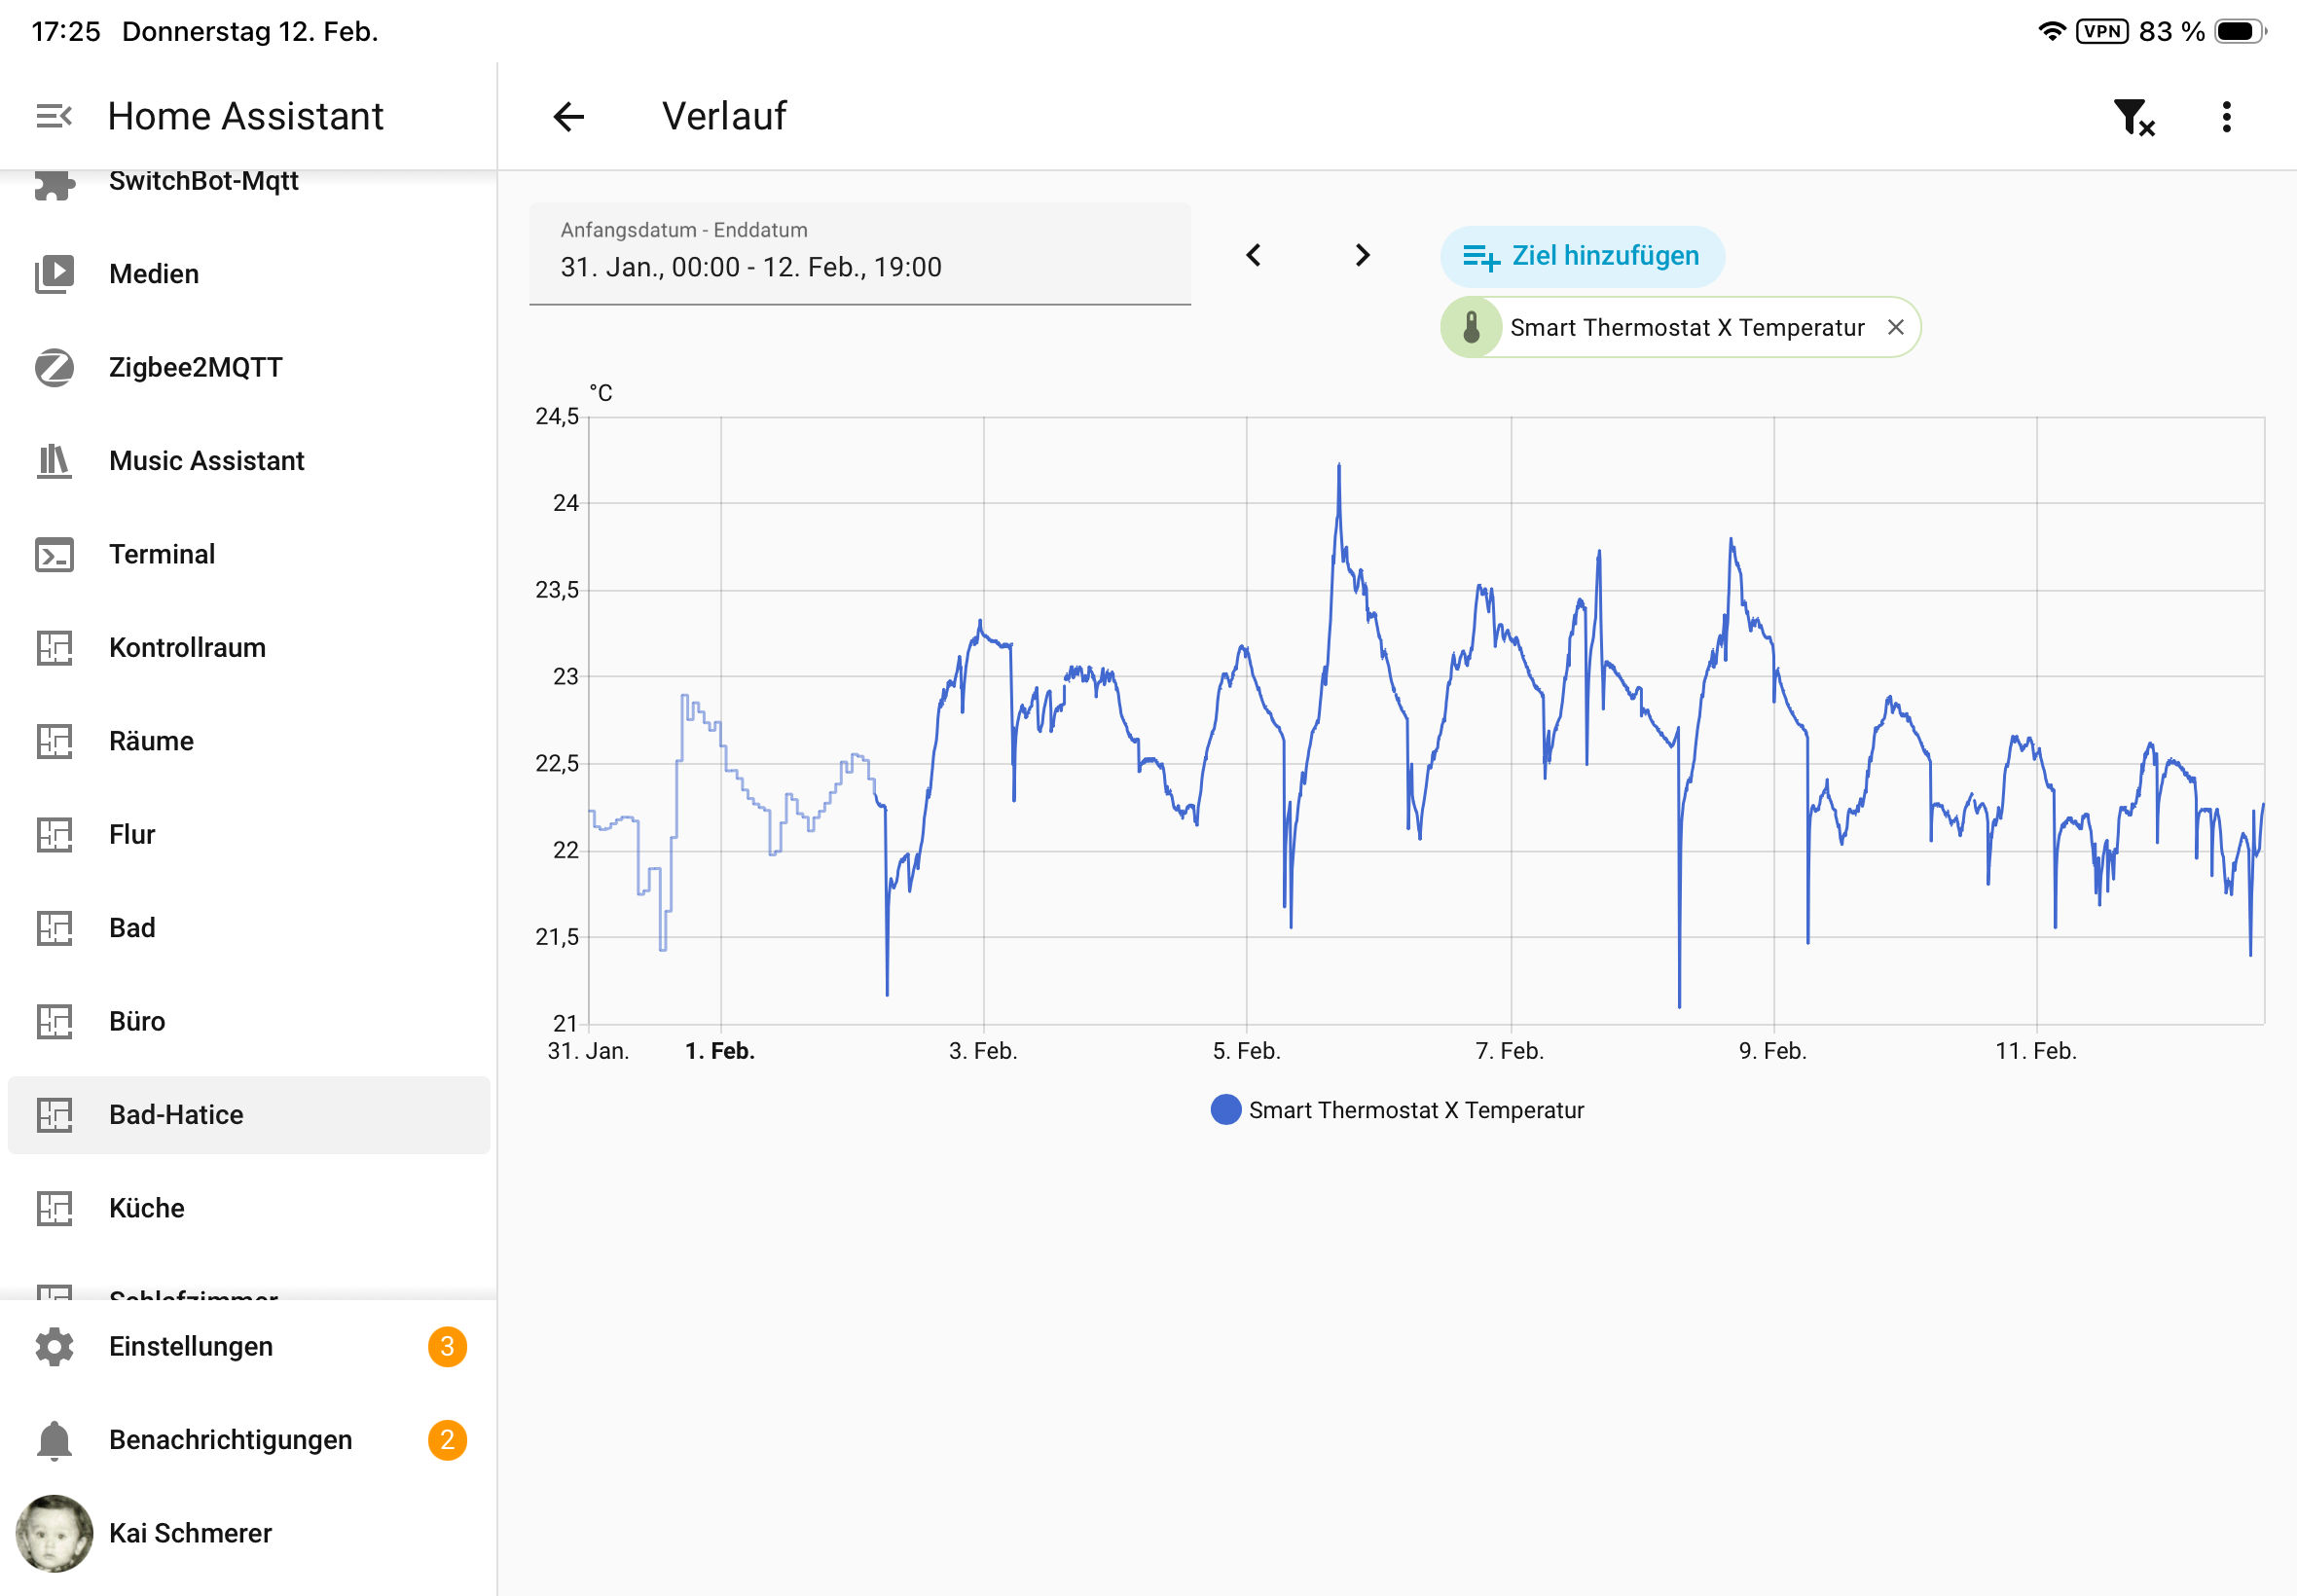Click the remove filters funnel icon

point(2133,117)
